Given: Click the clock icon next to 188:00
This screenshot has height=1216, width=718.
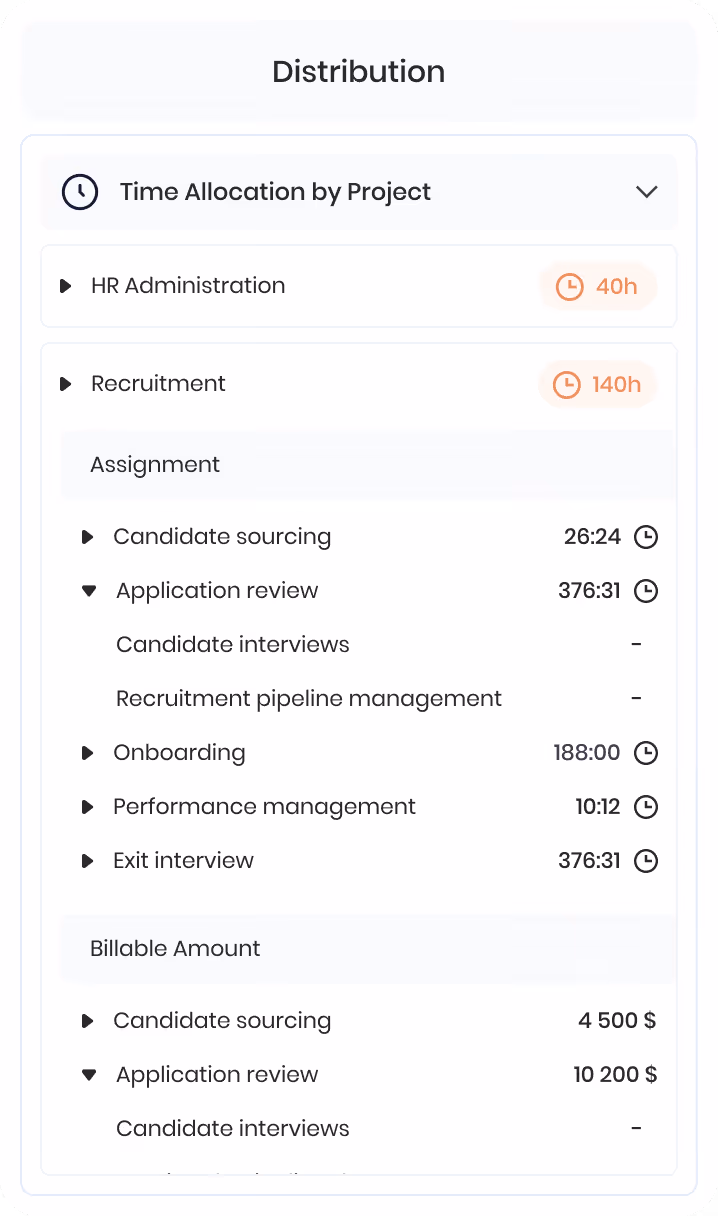Looking at the screenshot, I should (x=647, y=754).
